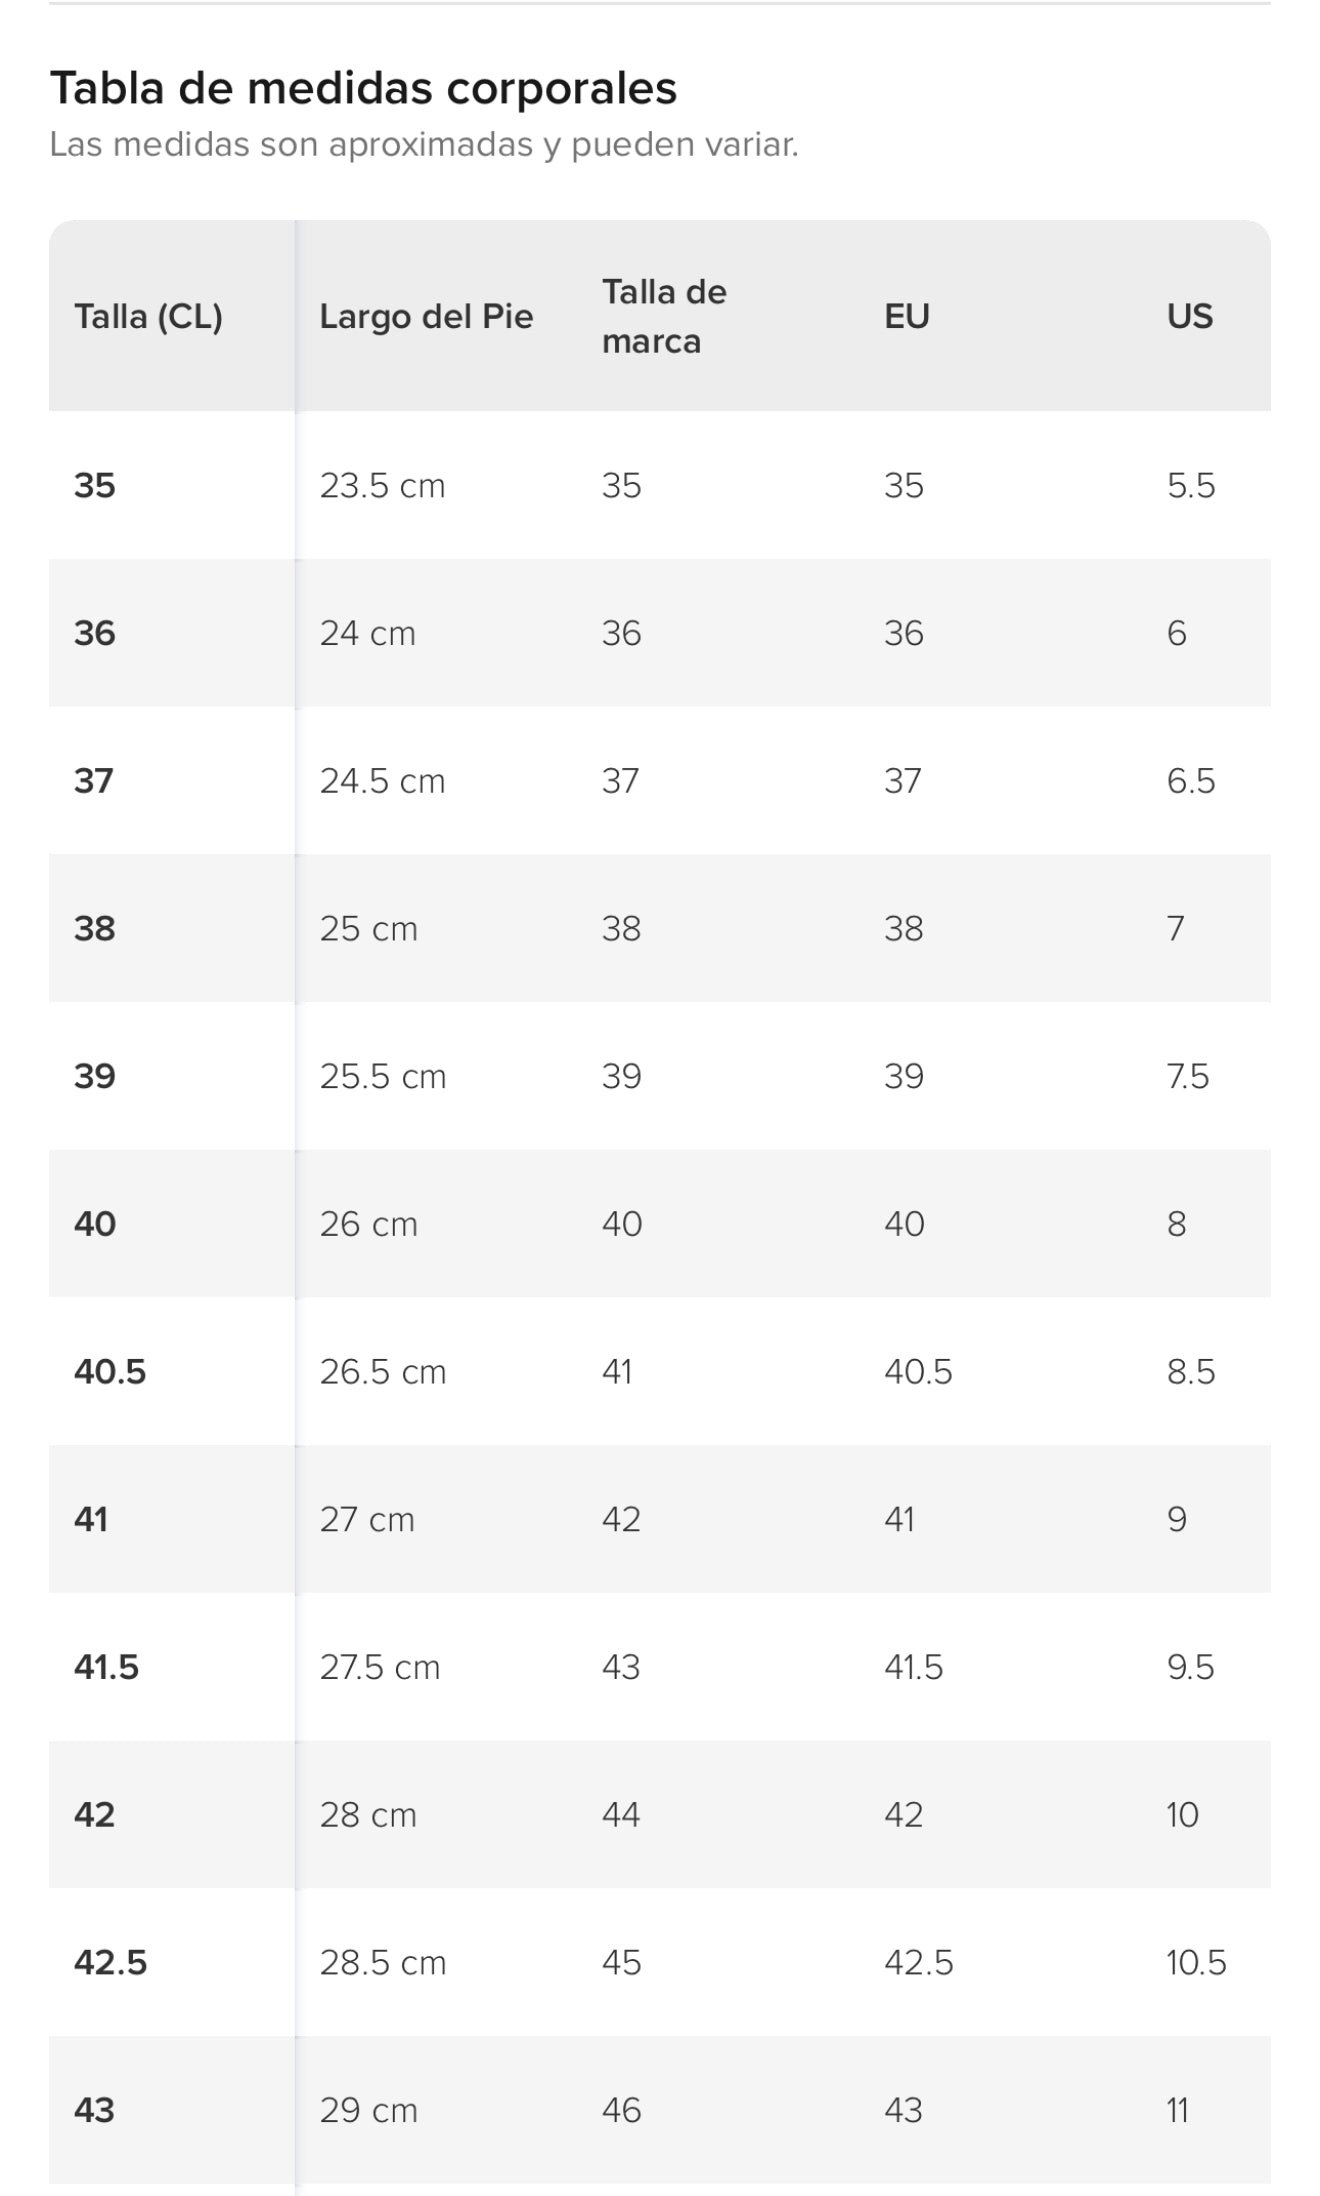Click the US column header
The image size is (1320, 2196).
pos(1189,317)
